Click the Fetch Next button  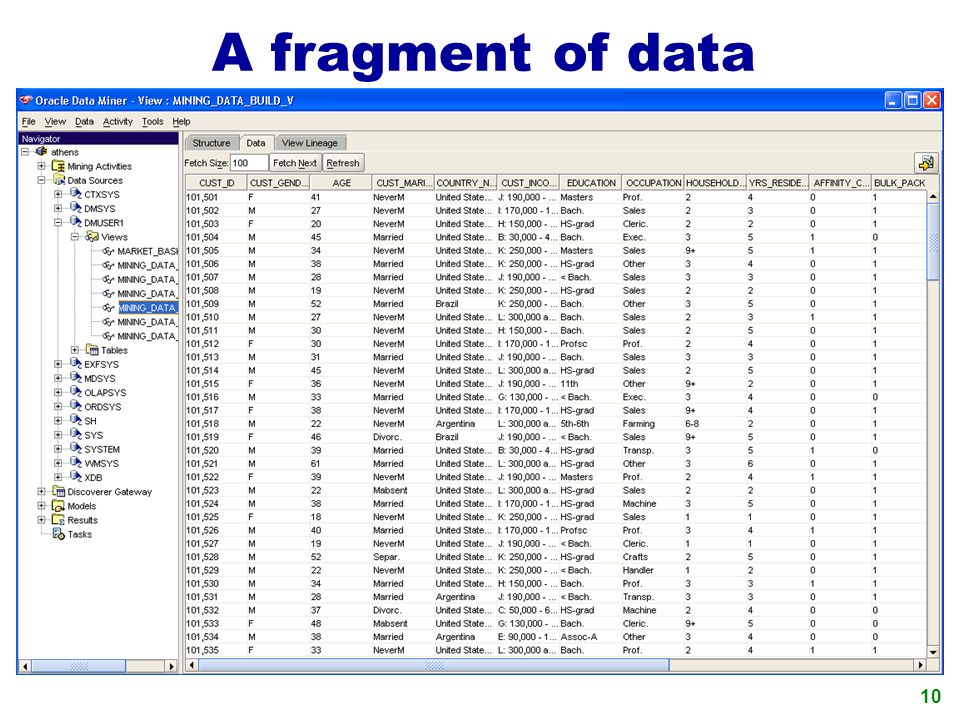(295, 163)
